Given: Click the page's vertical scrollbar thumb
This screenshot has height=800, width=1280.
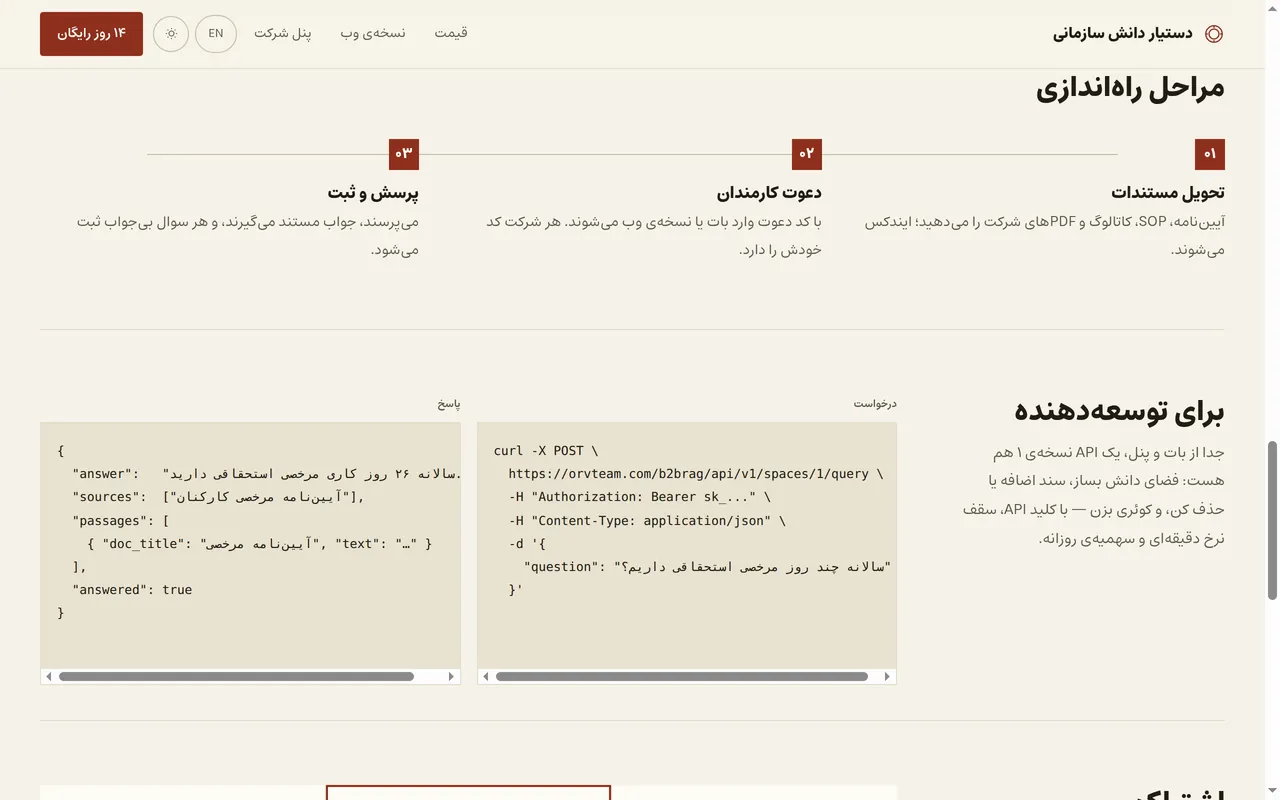Looking at the screenshot, I should tap(1273, 520).
